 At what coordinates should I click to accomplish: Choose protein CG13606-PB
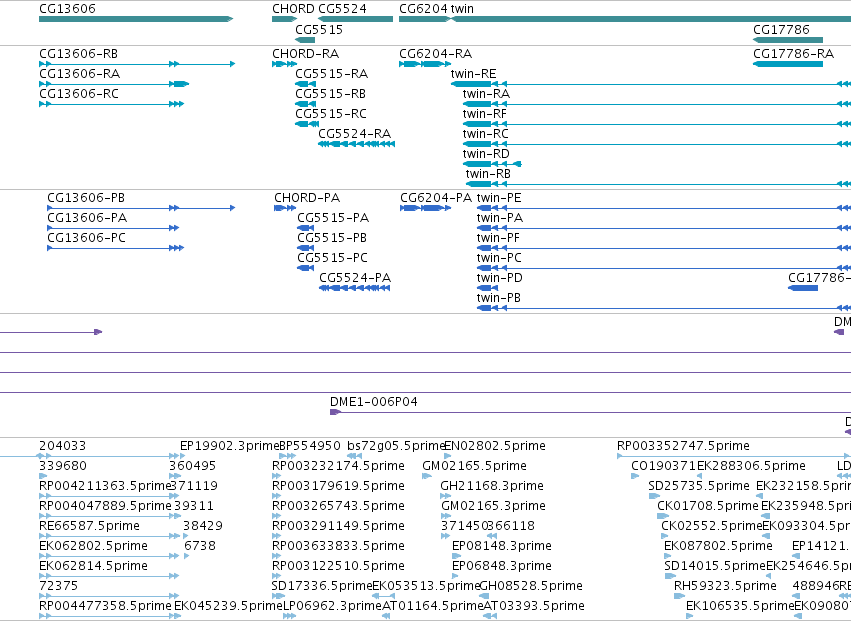(86, 198)
